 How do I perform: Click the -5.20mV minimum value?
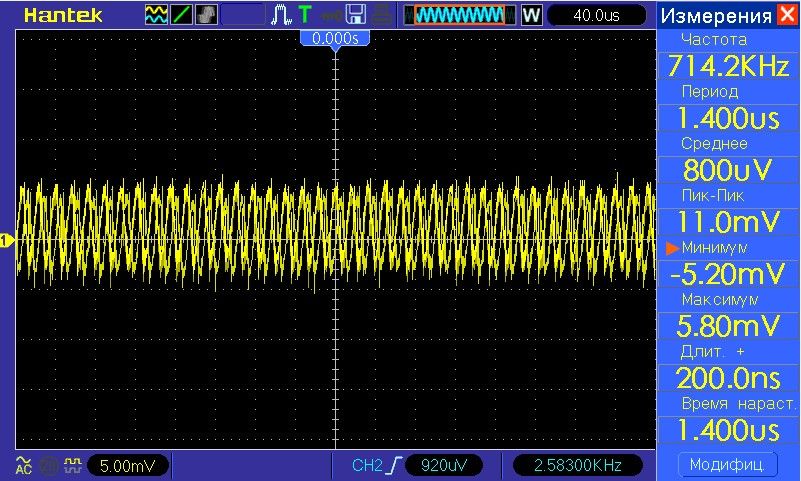(x=728, y=274)
